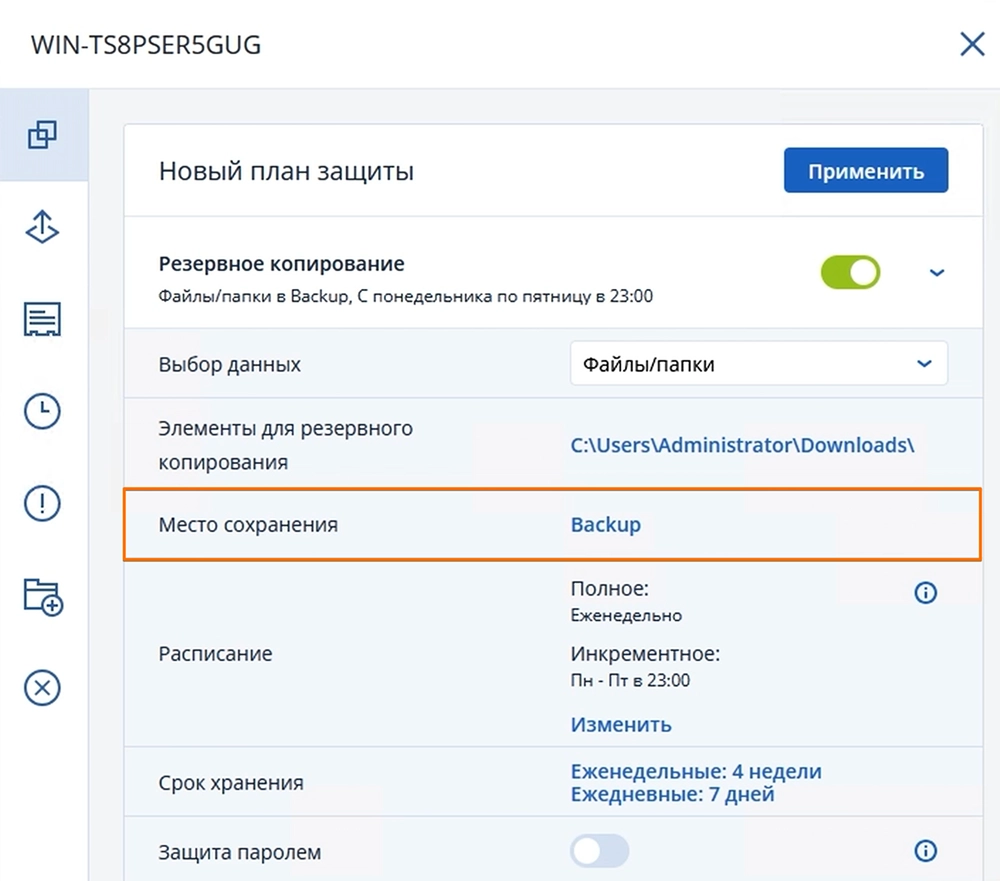Click the alerts exclamation icon
Screen dimensions: 1000x881
42,504
